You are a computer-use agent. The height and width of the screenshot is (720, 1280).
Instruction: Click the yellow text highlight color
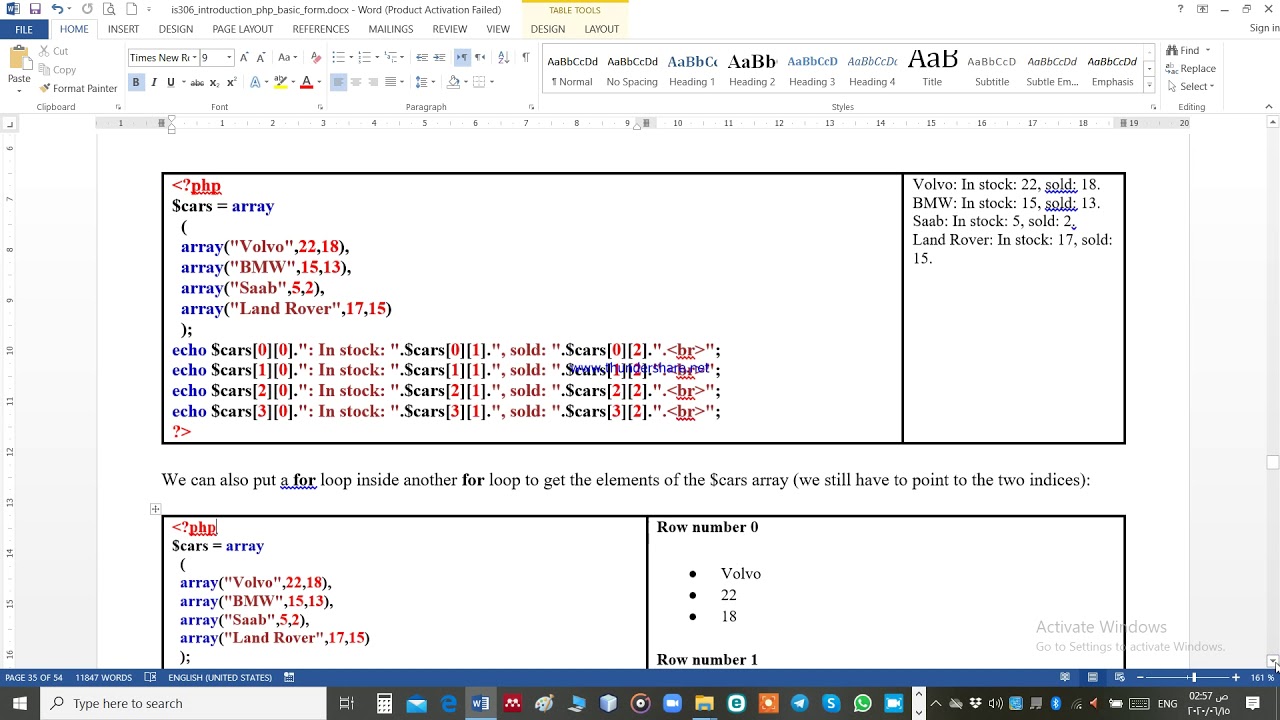click(279, 82)
